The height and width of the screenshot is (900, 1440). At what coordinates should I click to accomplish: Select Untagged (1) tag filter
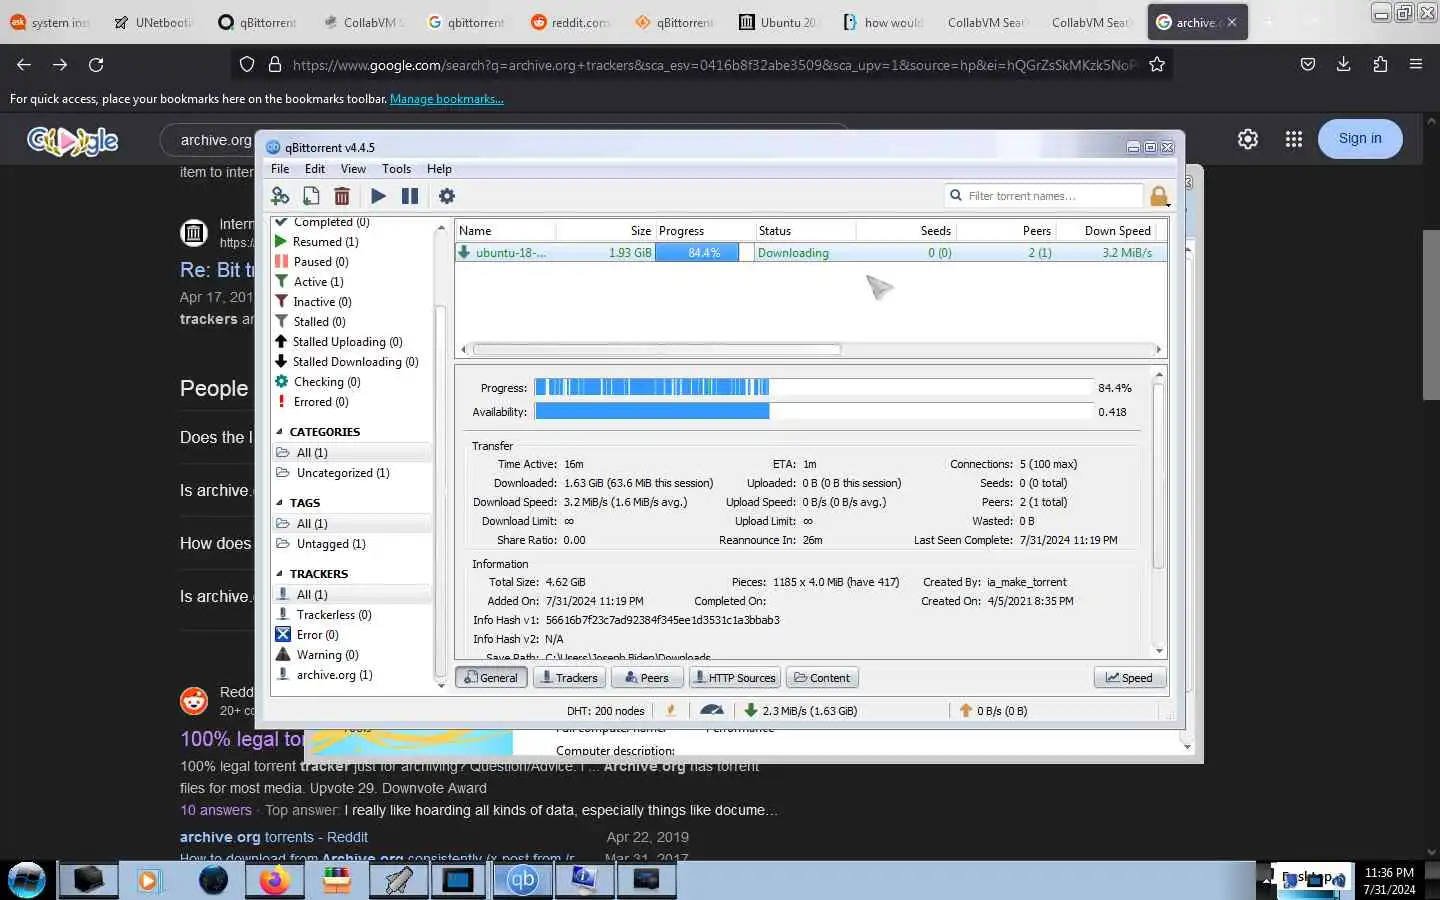[x=331, y=544]
